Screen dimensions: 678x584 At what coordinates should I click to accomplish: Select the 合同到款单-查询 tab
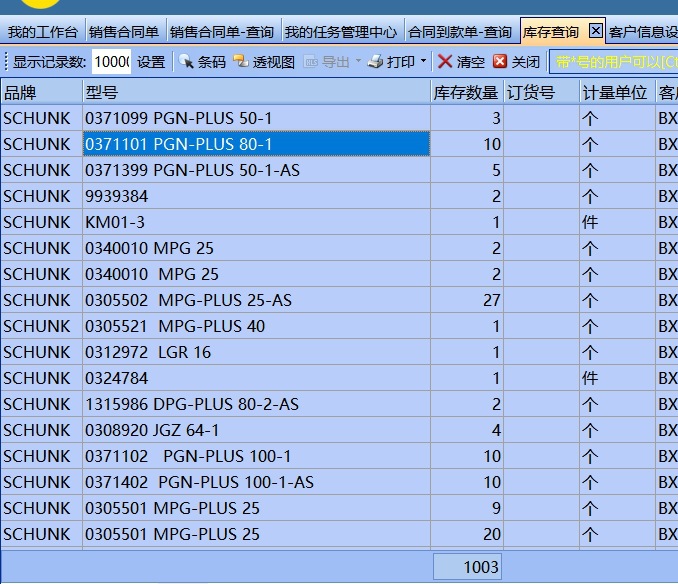pos(460,32)
